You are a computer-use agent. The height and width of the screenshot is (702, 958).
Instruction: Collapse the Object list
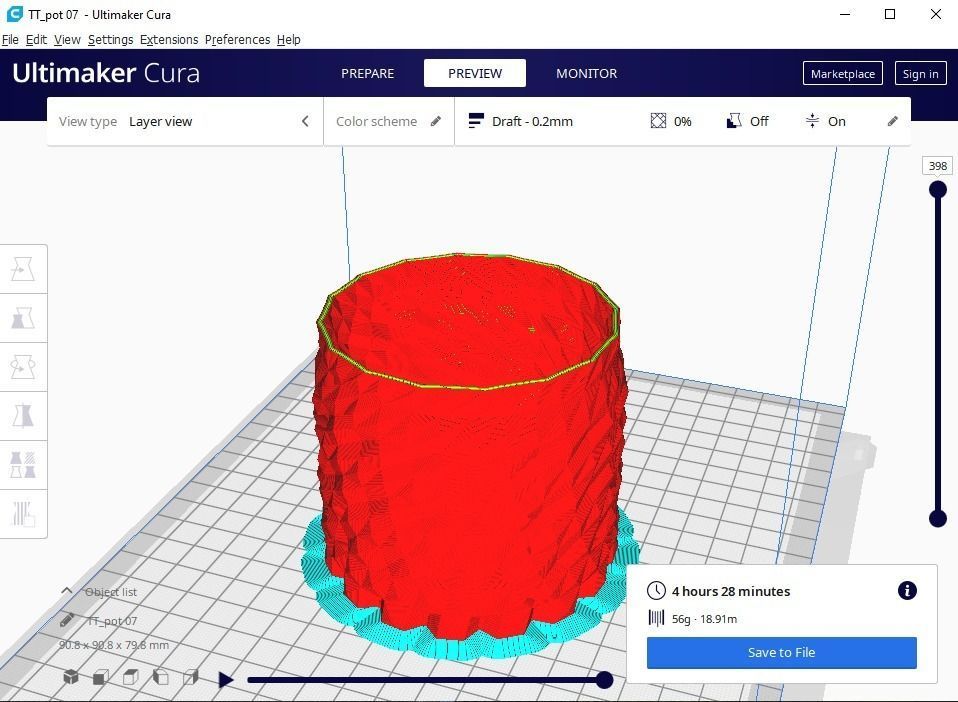[x=67, y=591]
